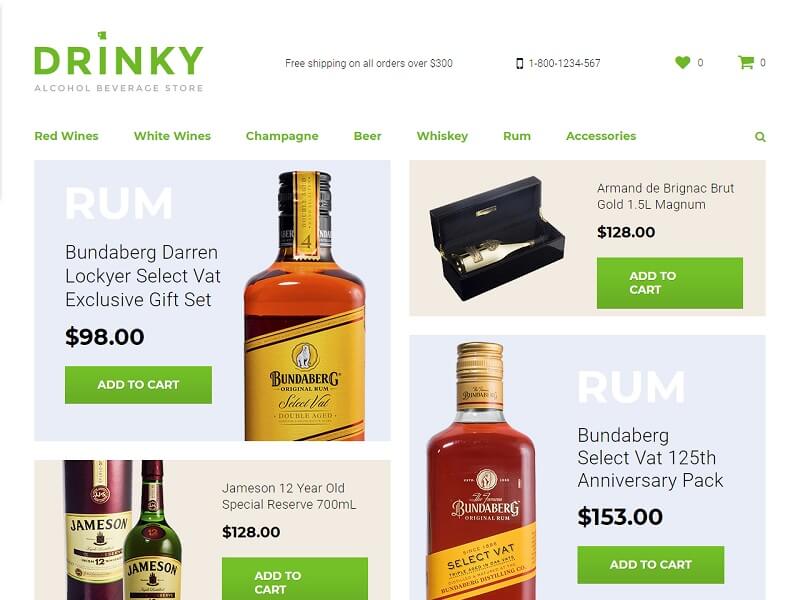Image resolution: width=800 pixels, height=600 pixels.
Task: Open the Jameson 12 Year Old Special Reserve link
Action: [x=289, y=496]
